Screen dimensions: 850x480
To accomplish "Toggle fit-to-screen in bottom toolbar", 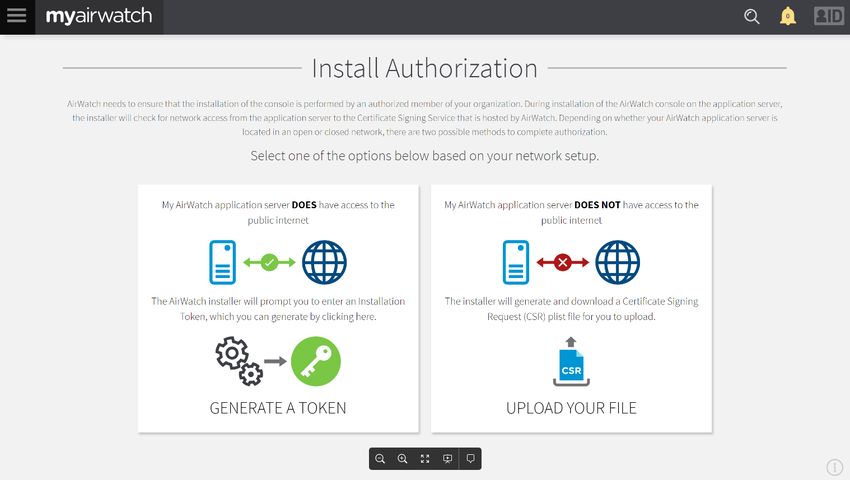I will pyautogui.click(x=425, y=459).
